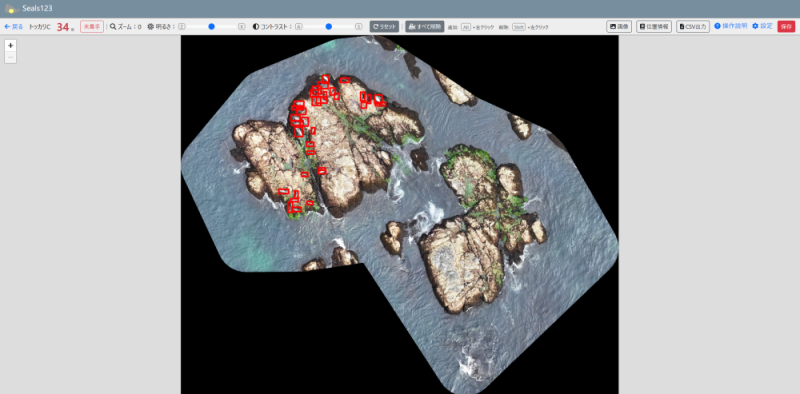The image size is (800, 394).
Task: Click the S key contrast increase box
Action: pos(359,27)
